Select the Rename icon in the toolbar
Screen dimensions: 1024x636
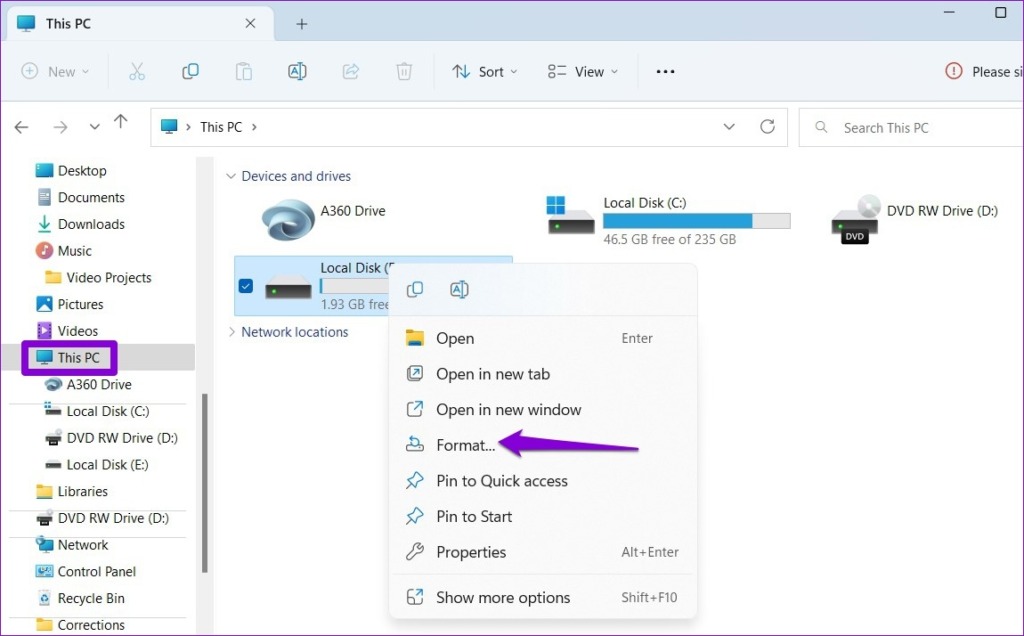pos(296,71)
